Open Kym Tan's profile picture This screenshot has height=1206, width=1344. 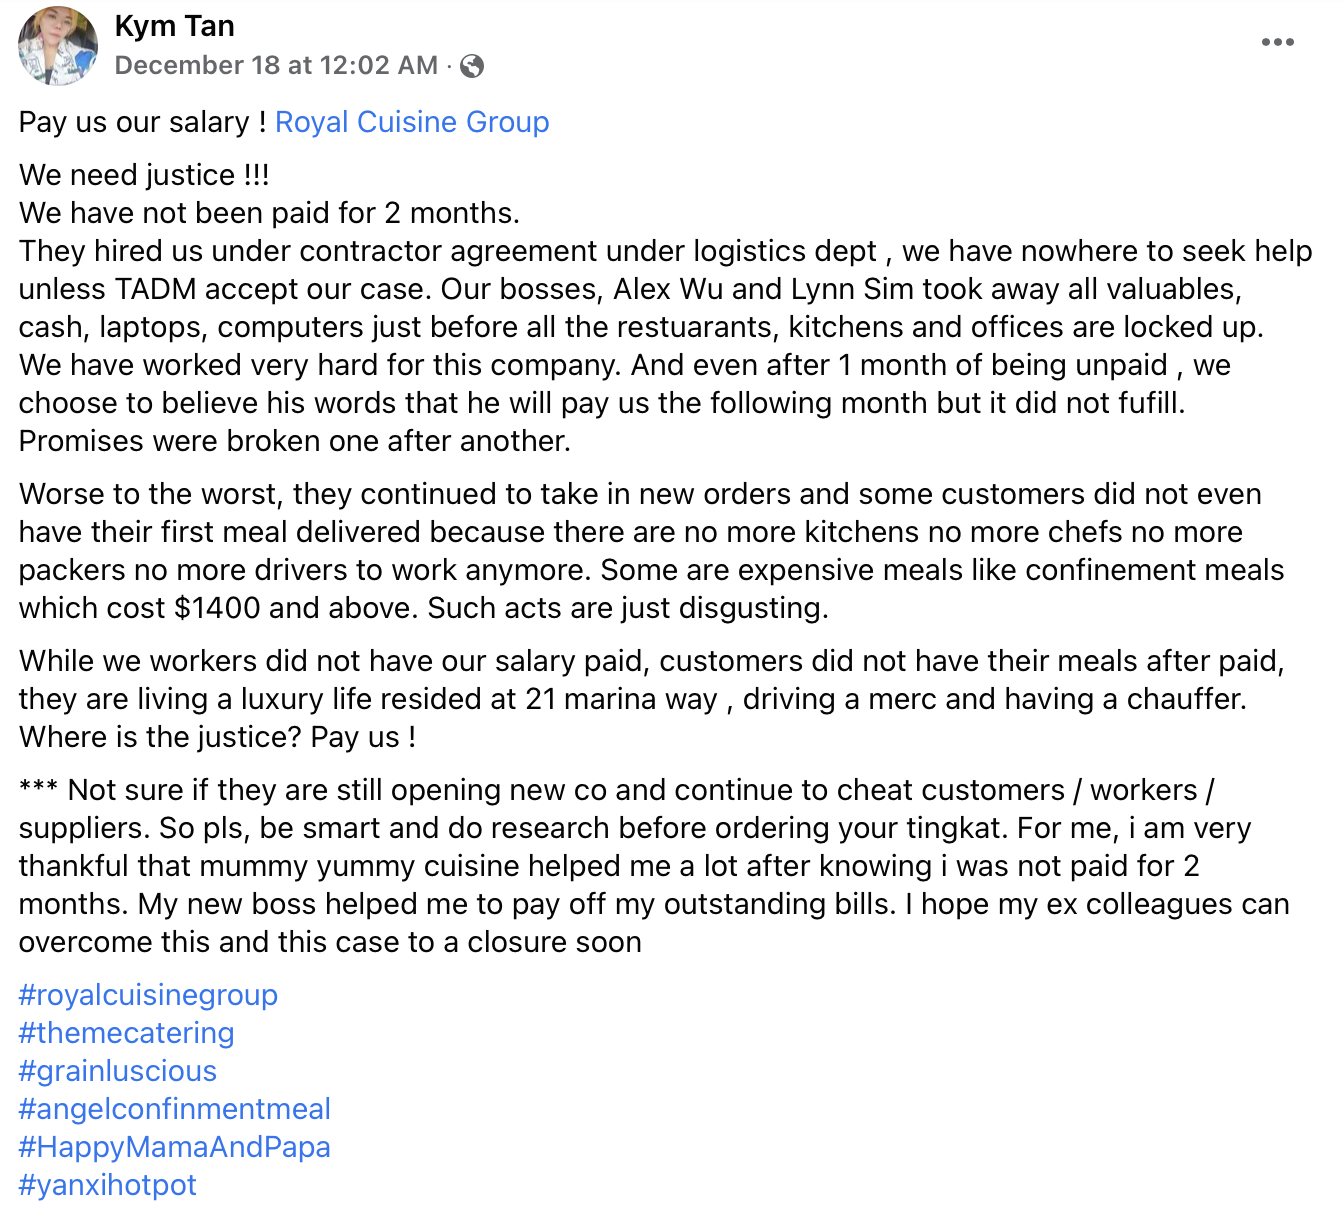(58, 46)
